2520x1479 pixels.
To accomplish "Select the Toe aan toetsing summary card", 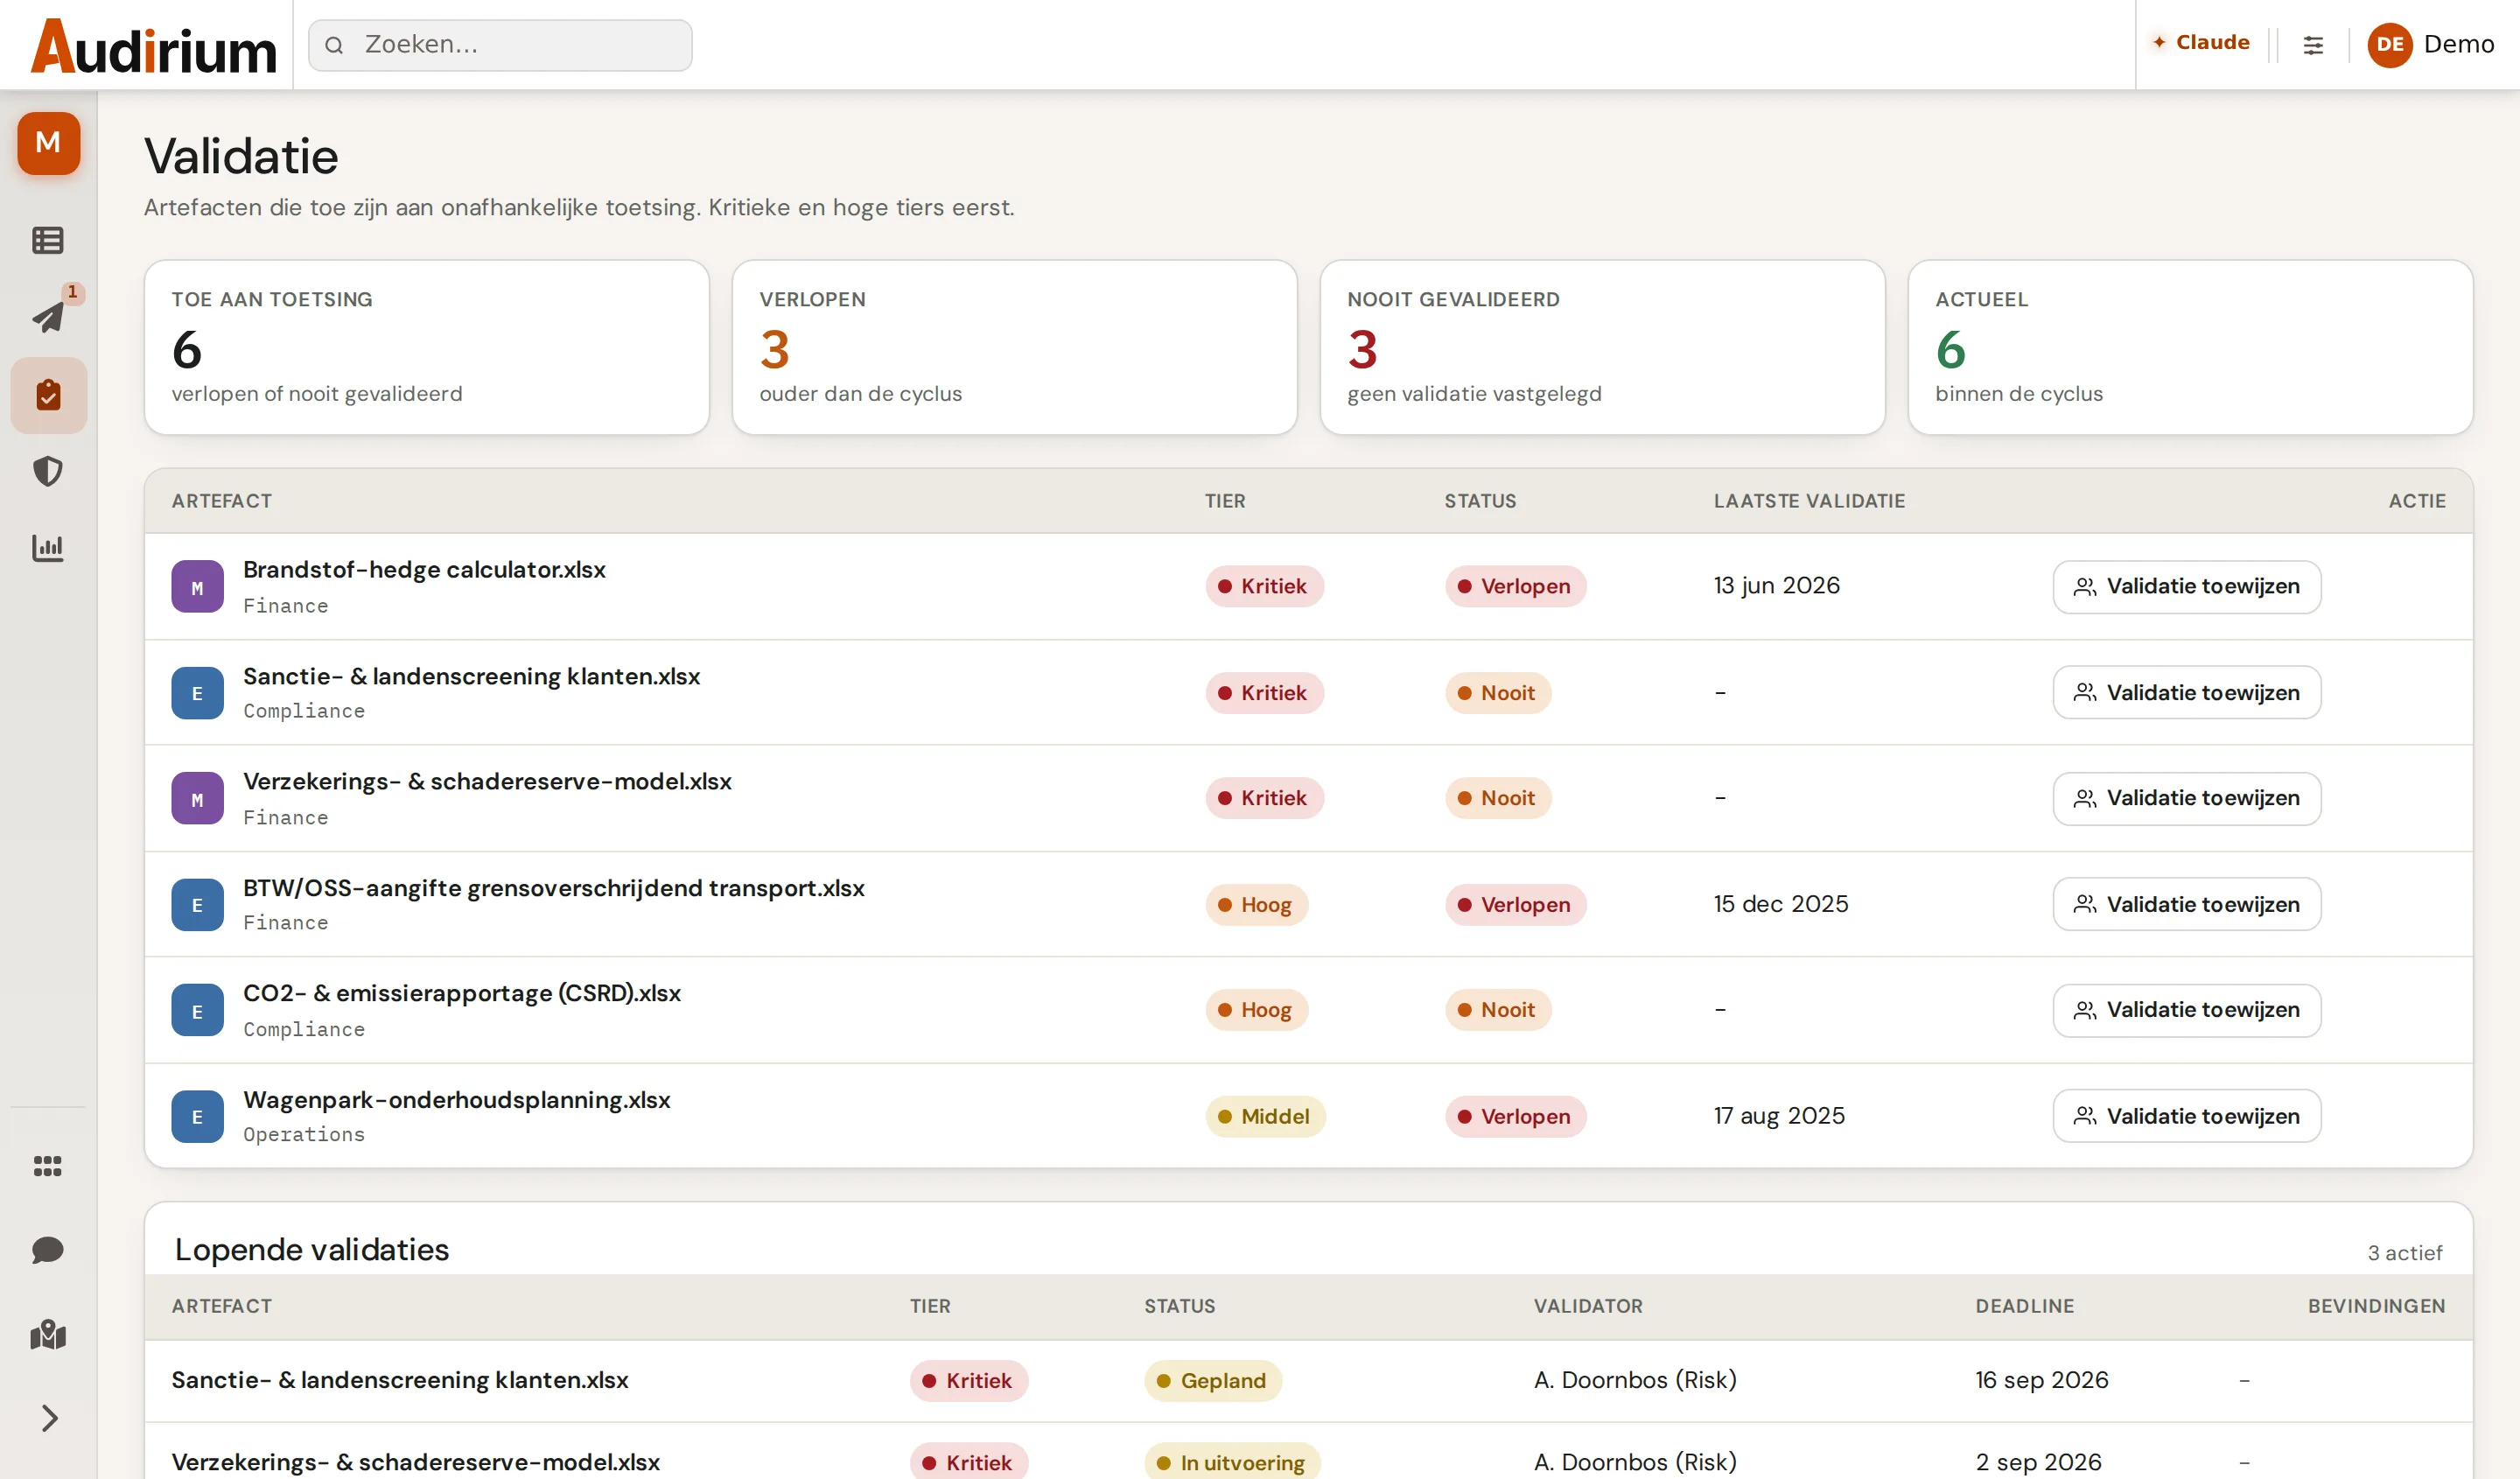I will click(x=427, y=347).
